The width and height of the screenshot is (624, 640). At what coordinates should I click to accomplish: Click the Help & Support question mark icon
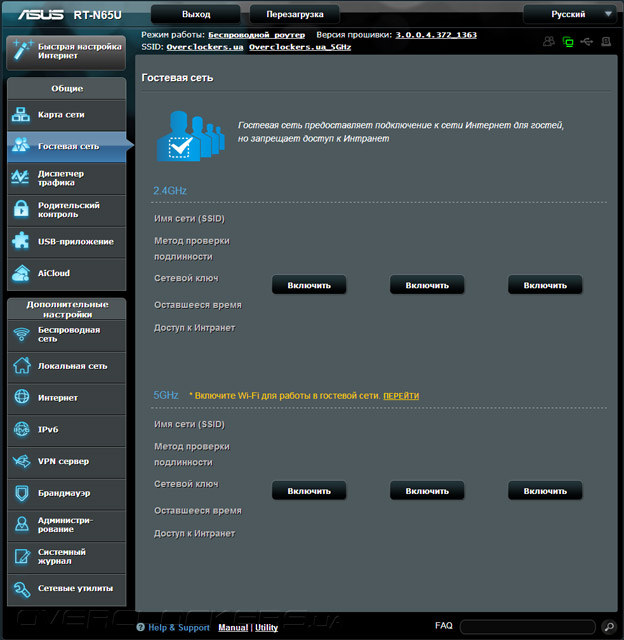[140, 627]
